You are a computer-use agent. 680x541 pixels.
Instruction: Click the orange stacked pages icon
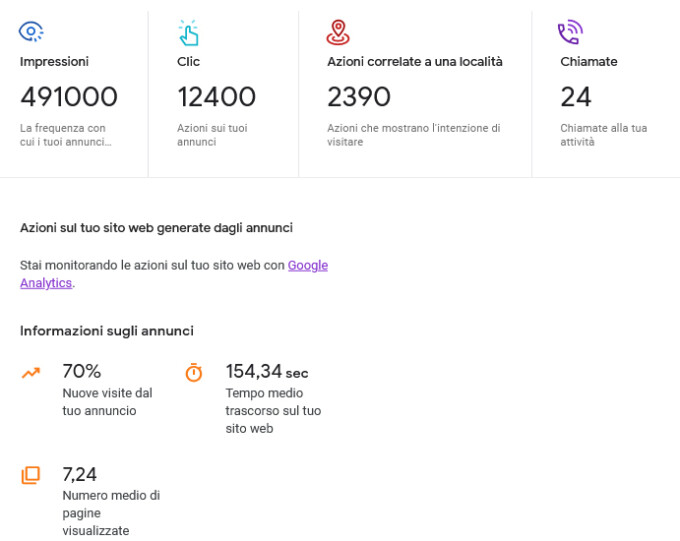(x=31, y=475)
